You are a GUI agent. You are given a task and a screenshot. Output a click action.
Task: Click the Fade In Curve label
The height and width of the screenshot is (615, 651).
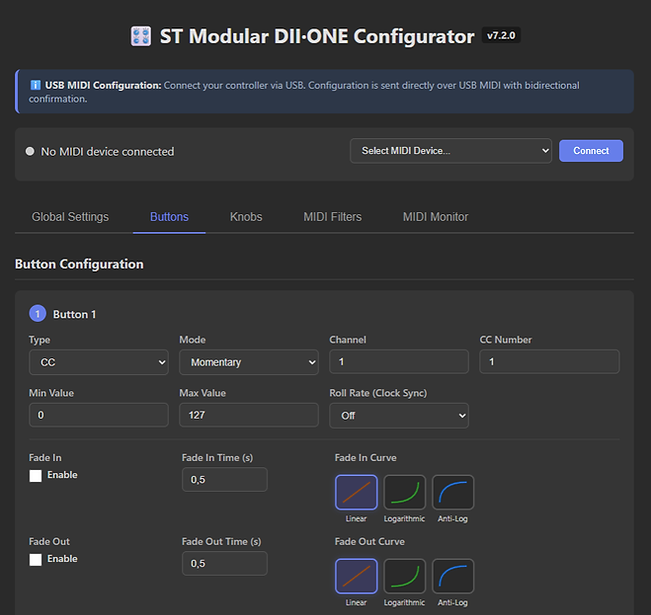click(x=365, y=458)
